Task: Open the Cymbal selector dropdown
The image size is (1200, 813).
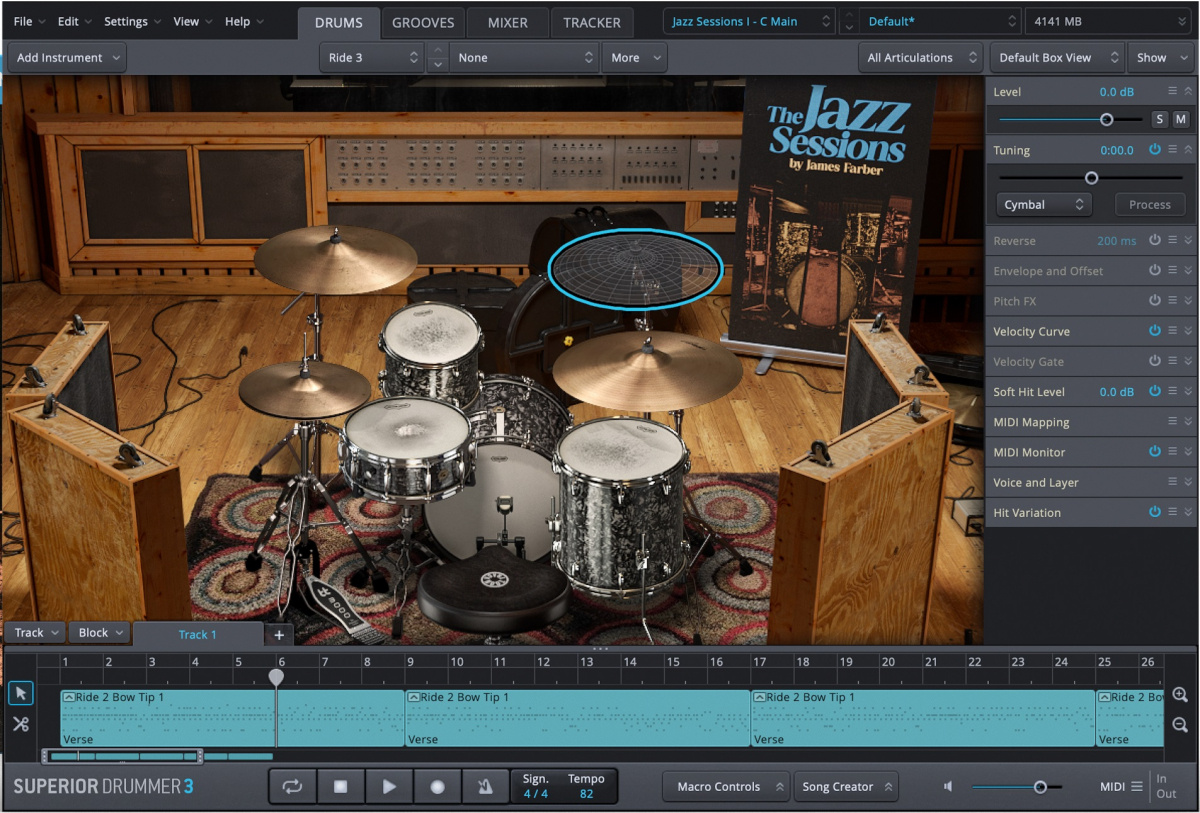Action: pyautogui.click(x=1043, y=204)
